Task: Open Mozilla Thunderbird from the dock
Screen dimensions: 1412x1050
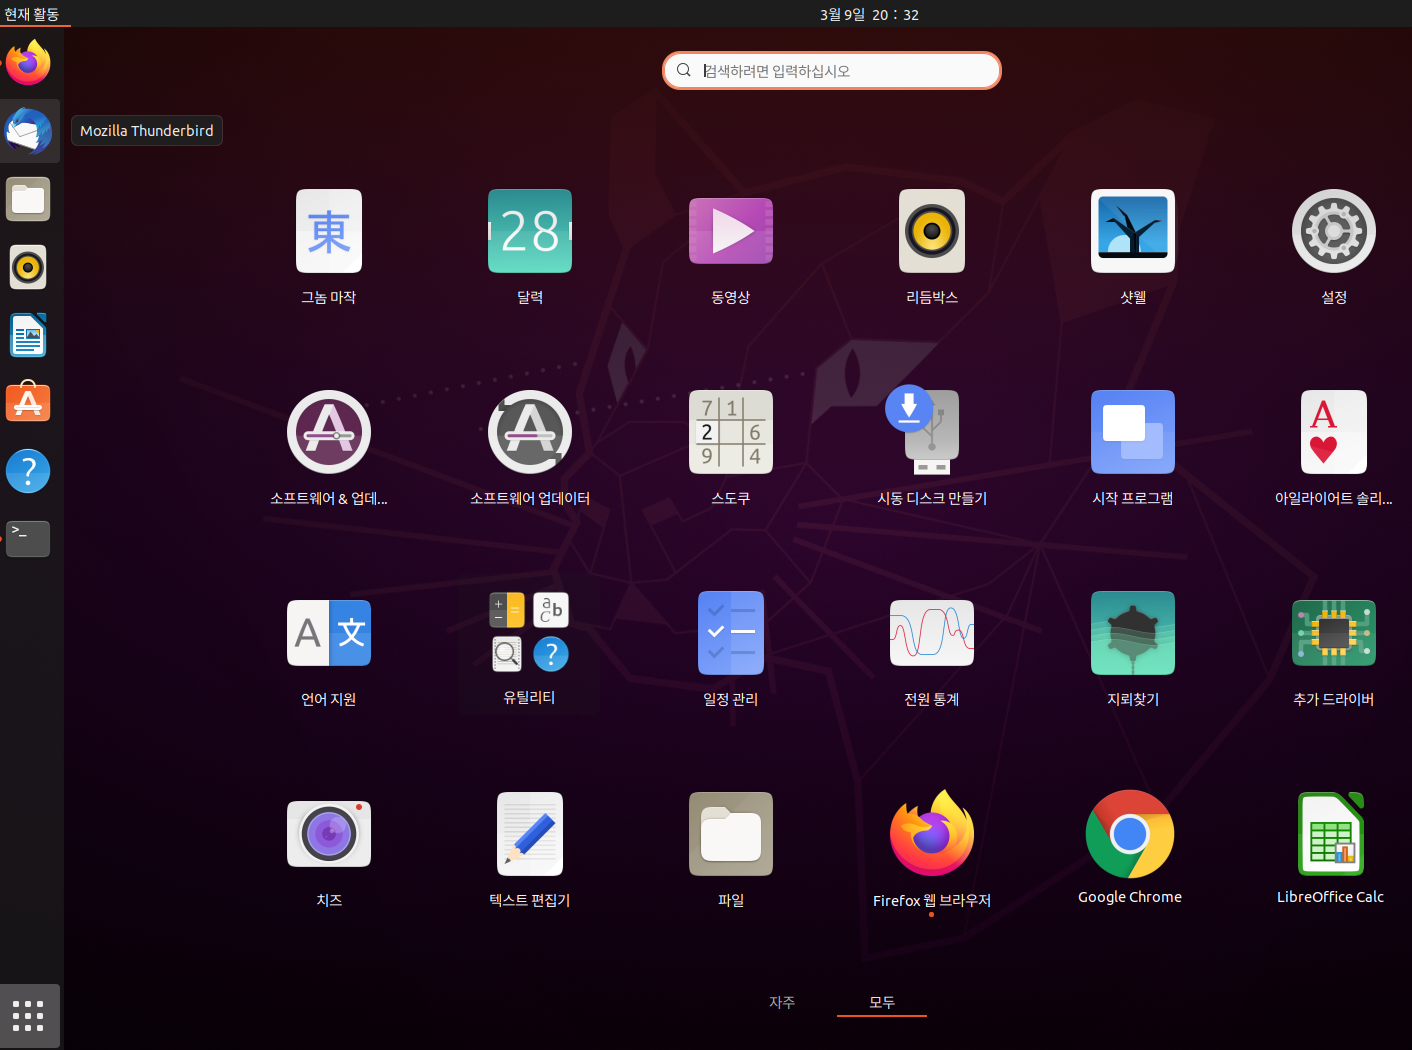Action: [28, 131]
